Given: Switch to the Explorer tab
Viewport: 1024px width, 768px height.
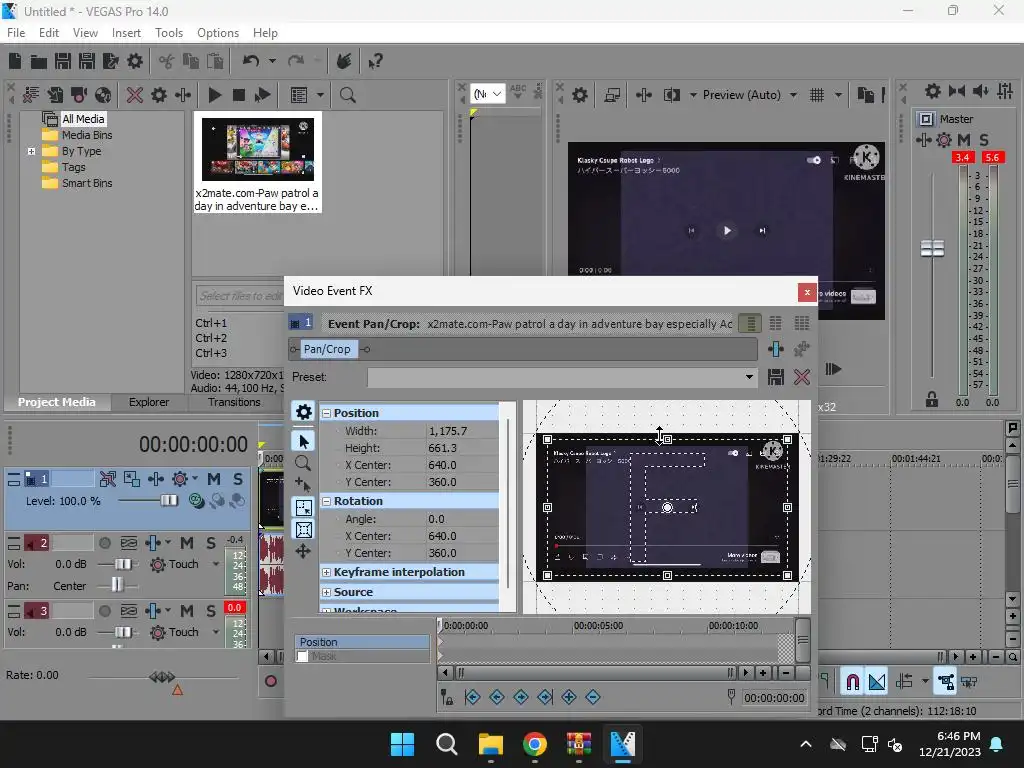Looking at the screenshot, I should tap(149, 402).
